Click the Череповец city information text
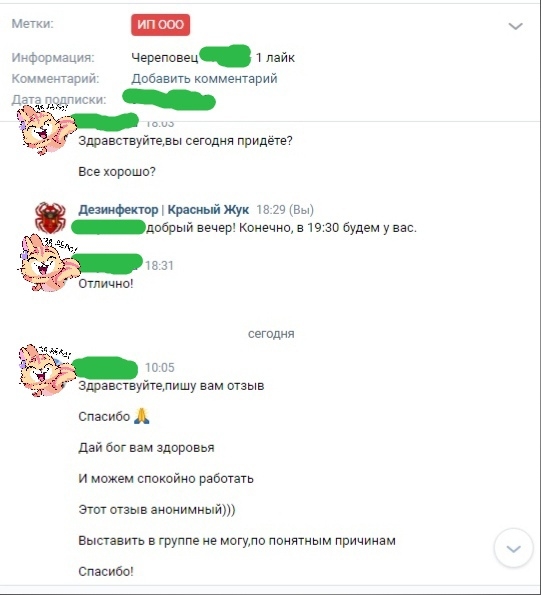The height and width of the screenshot is (595, 541). click(x=165, y=58)
